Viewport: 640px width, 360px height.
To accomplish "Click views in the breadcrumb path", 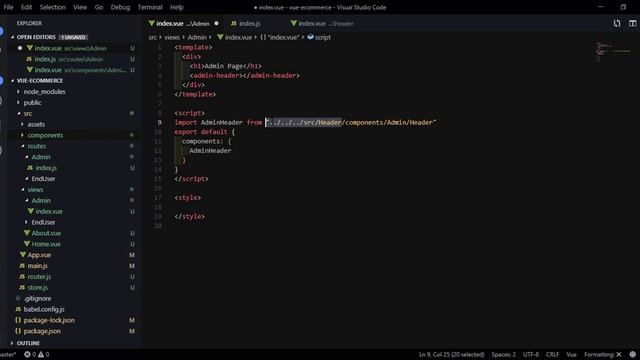I will tap(172, 37).
